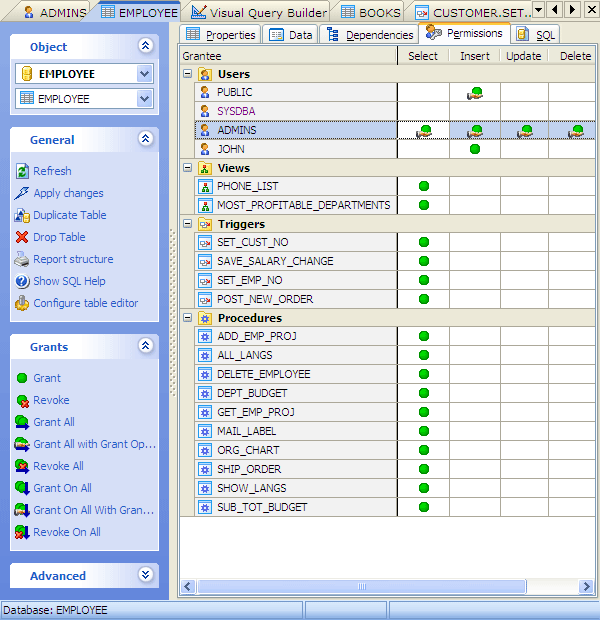The image size is (600, 620).
Task: Switch to the BOOKS document tab
Action: [x=370, y=13]
